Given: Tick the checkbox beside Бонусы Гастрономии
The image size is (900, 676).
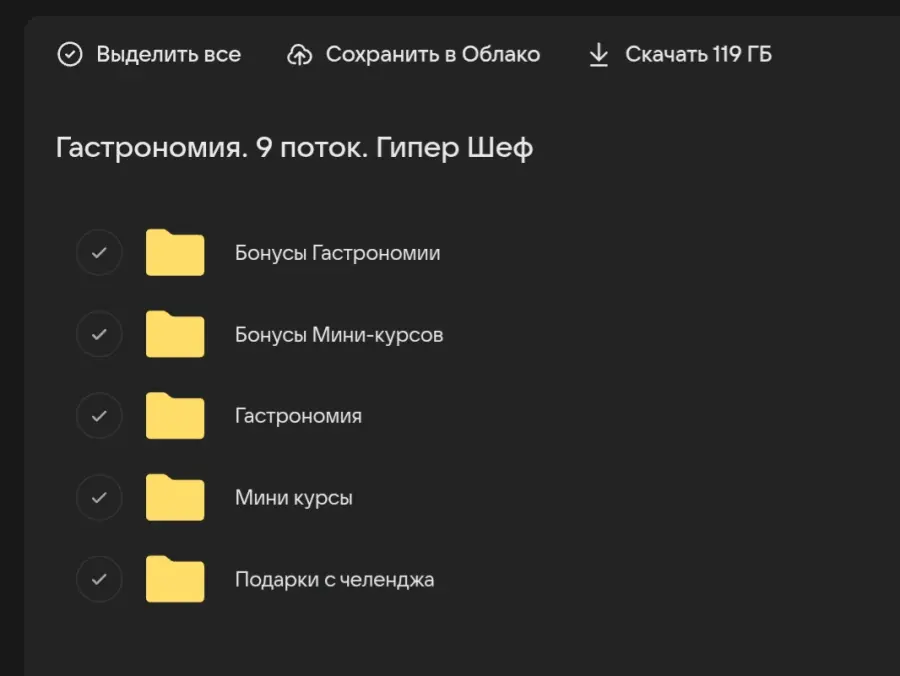Looking at the screenshot, I should click(99, 253).
